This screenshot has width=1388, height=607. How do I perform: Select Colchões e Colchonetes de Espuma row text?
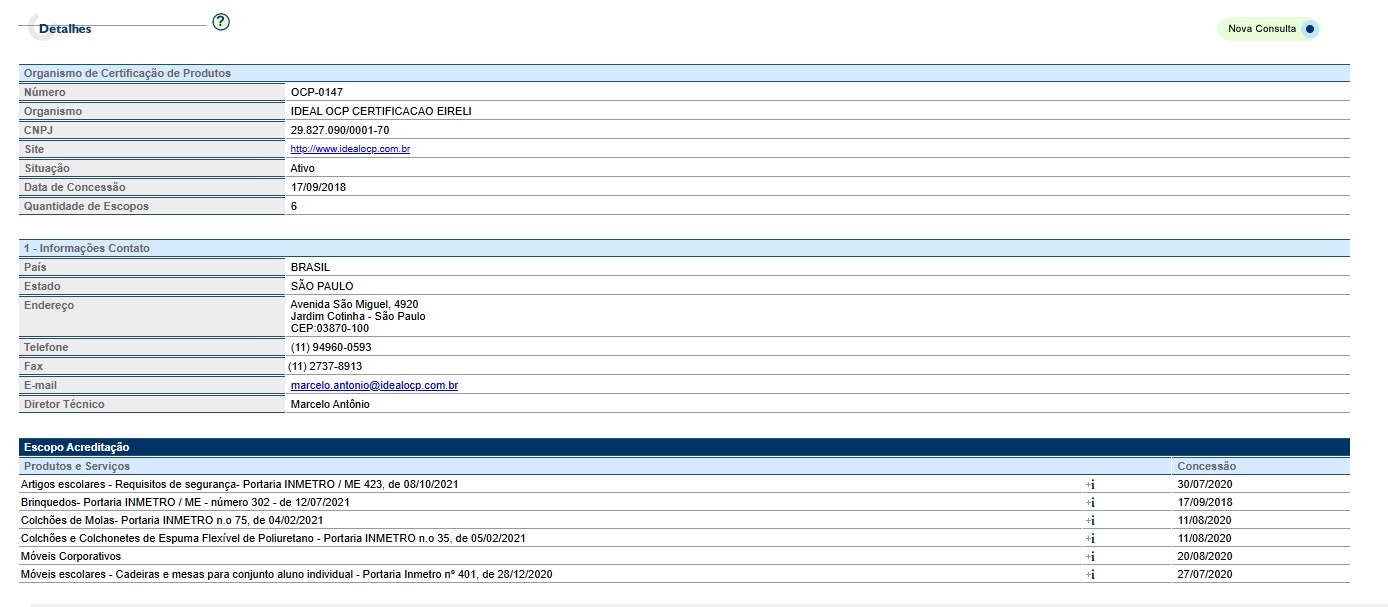273,538
